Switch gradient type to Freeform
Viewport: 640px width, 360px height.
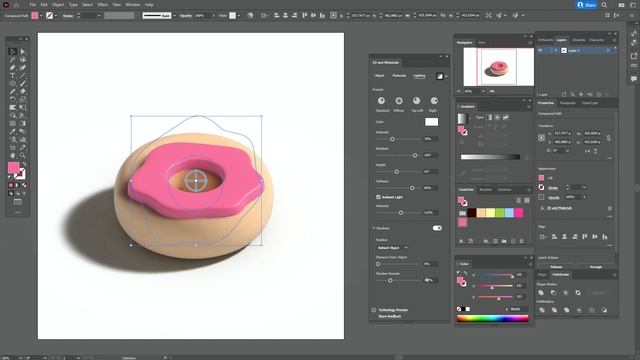point(506,118)
